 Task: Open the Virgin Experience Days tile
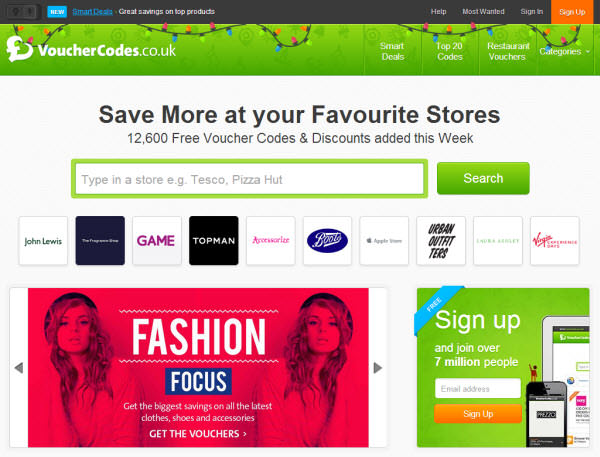point(554,241)
